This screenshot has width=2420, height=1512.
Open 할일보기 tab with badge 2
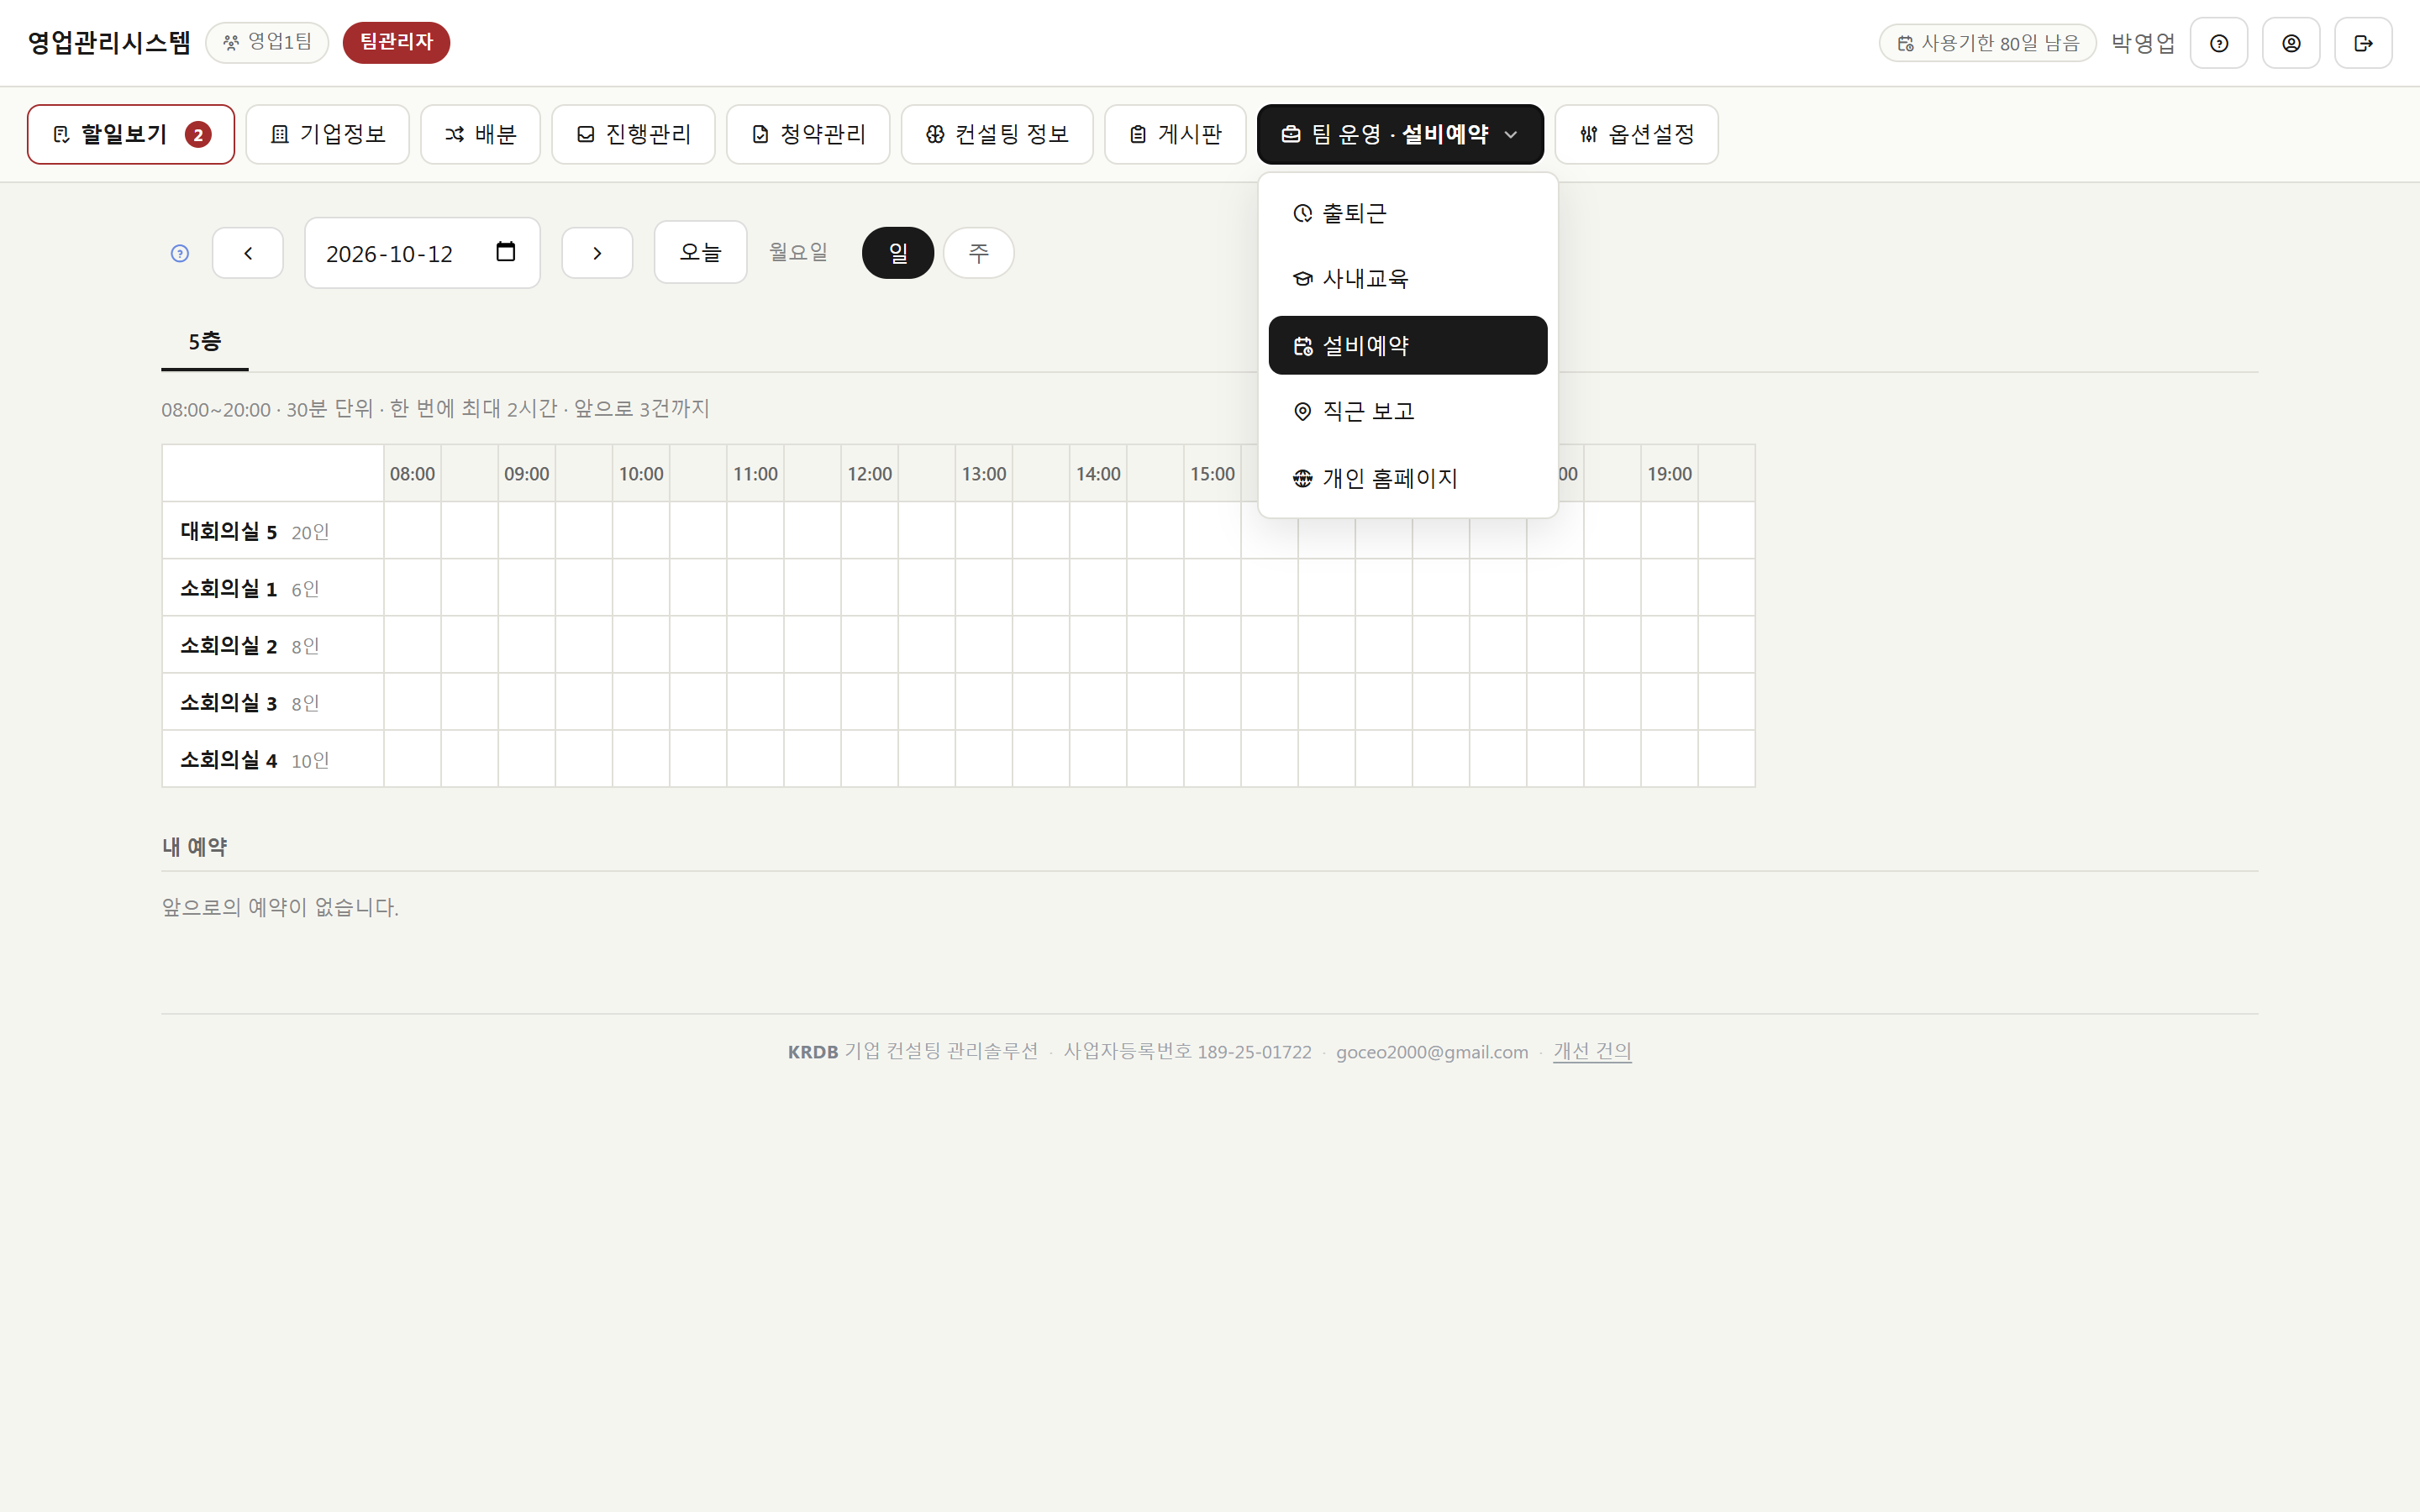pos(131,134)
